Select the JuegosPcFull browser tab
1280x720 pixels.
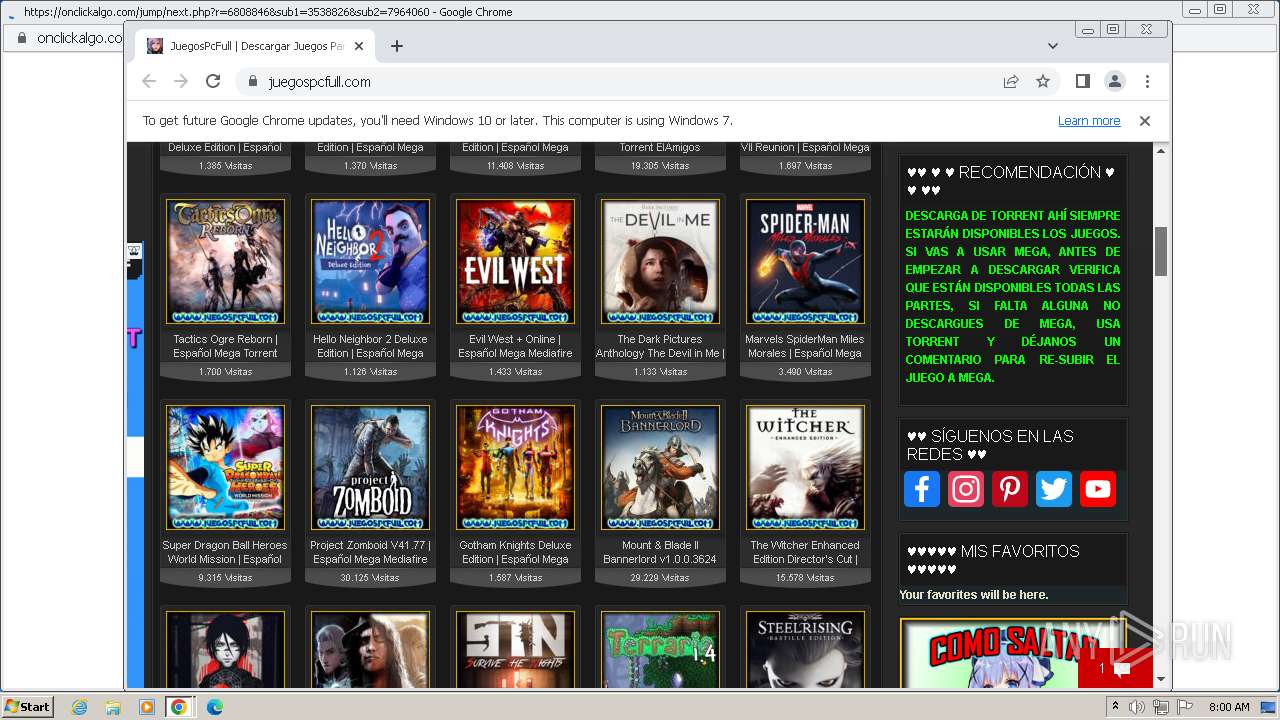click(255, 46)
